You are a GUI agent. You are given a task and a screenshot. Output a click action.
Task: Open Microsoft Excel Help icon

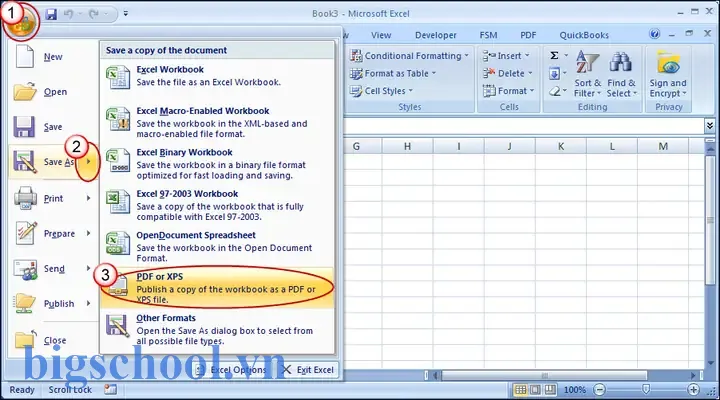[x=654, y=34]
